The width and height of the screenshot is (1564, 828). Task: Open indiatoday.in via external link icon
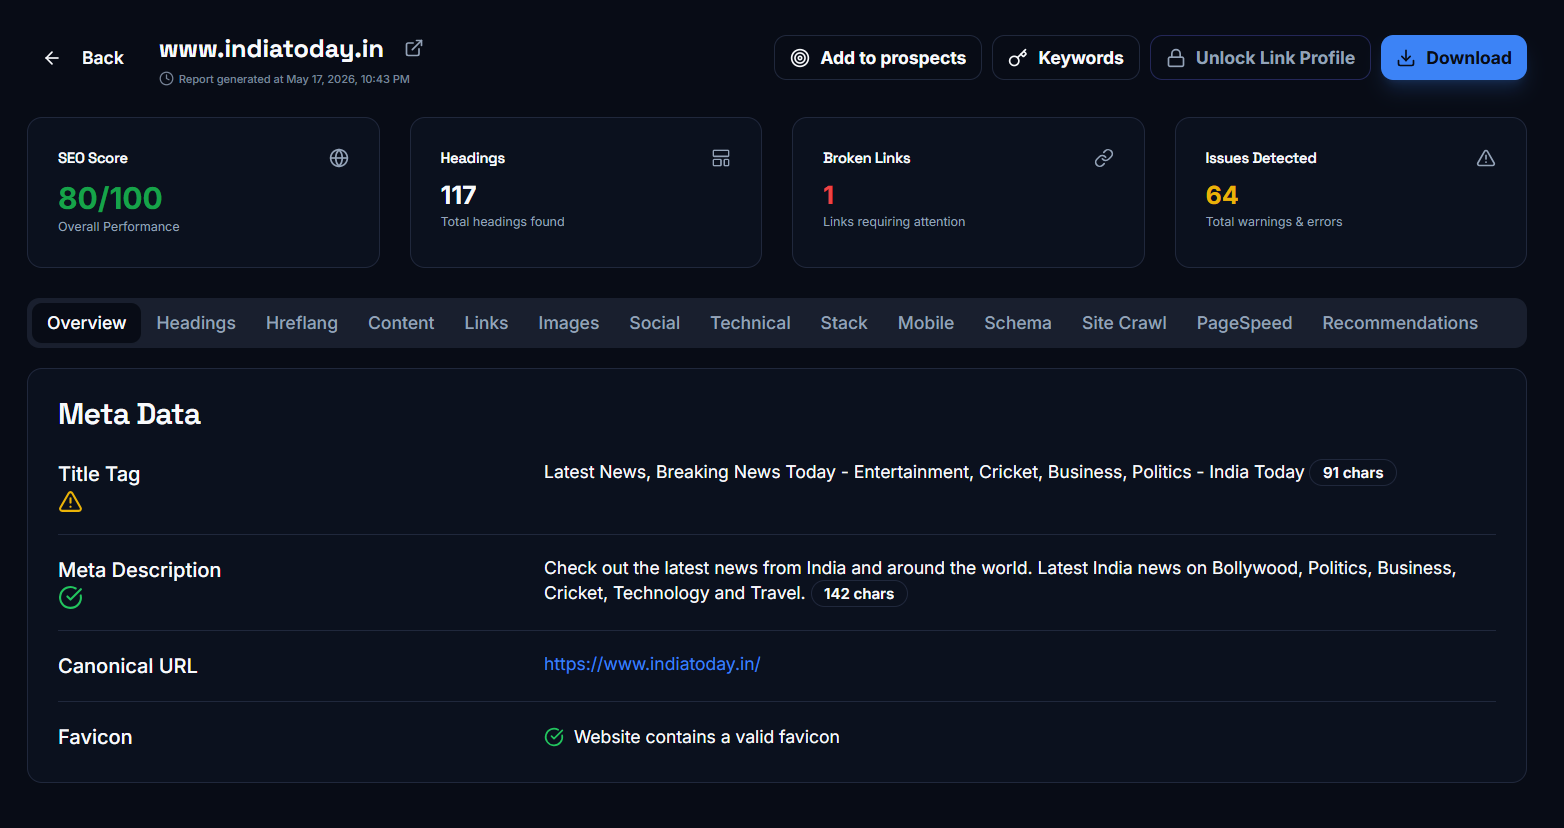tap(414, 48)
